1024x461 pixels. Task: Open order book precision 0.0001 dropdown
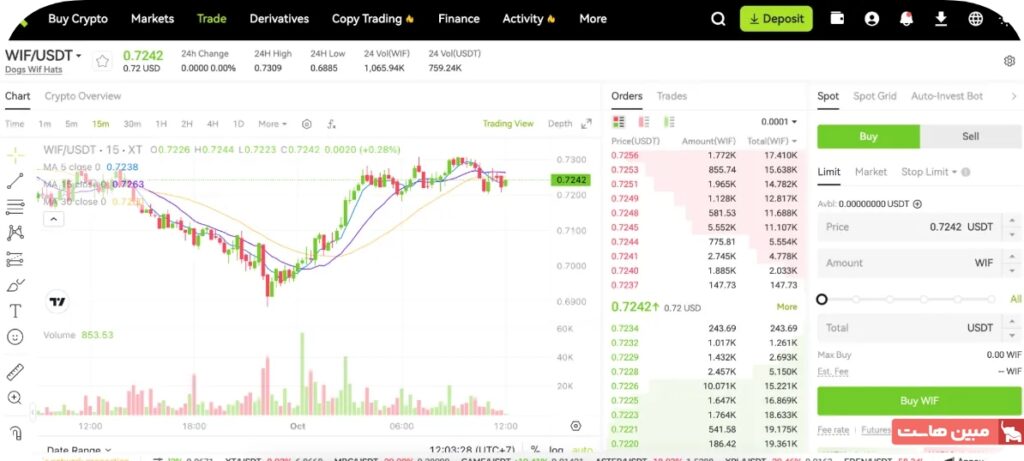coord(780,122)
